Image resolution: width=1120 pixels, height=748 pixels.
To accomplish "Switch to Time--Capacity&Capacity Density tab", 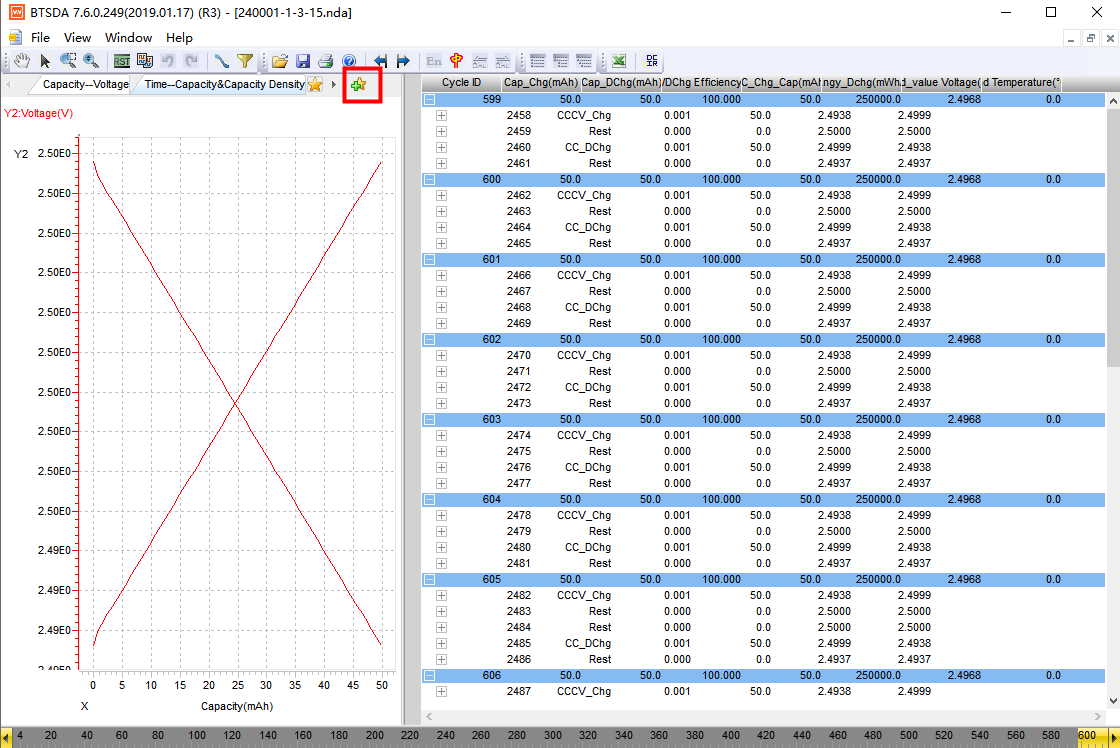I will [224, 84].
